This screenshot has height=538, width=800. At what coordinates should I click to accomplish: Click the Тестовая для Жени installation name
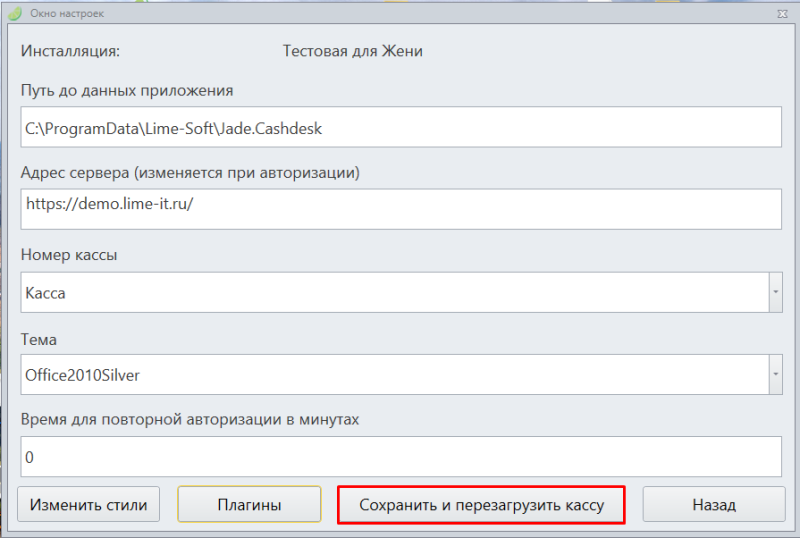(x=353, y=51)
